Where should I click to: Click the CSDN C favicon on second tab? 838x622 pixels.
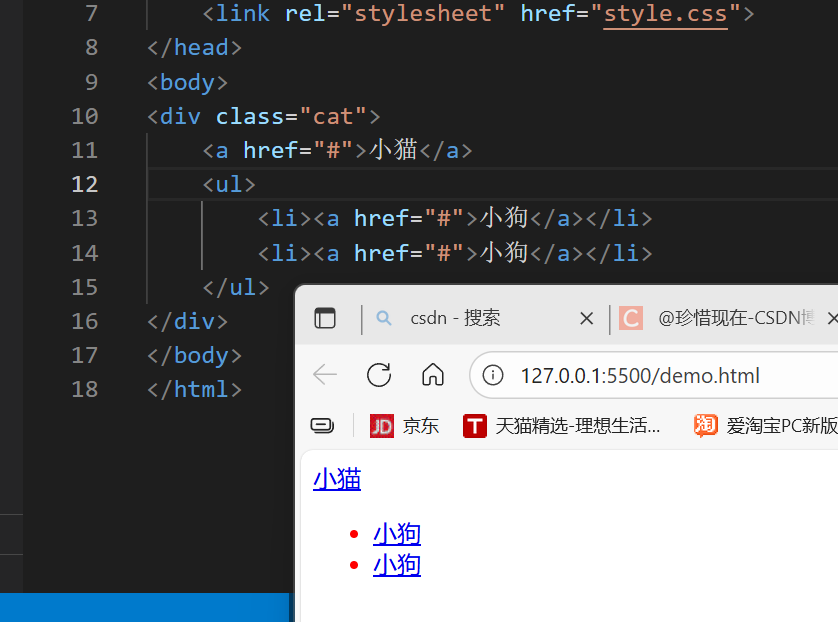click(x=631, y=318)
